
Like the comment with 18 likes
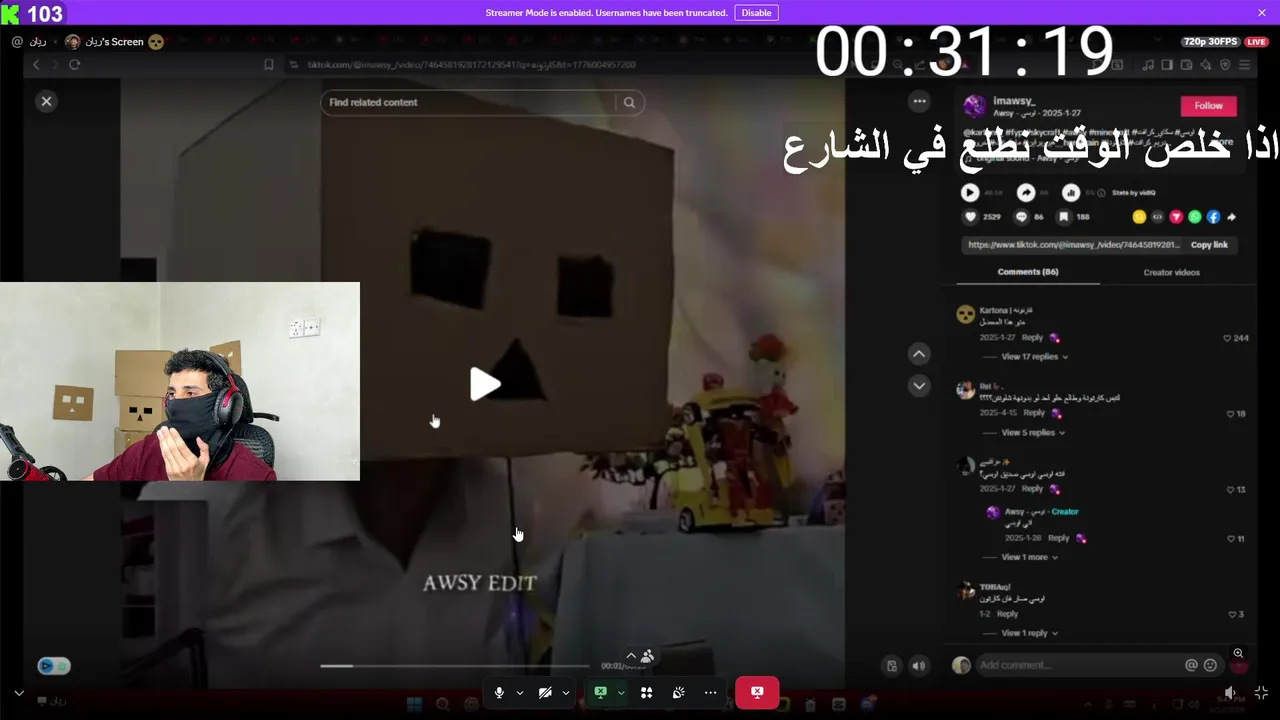1231,414
